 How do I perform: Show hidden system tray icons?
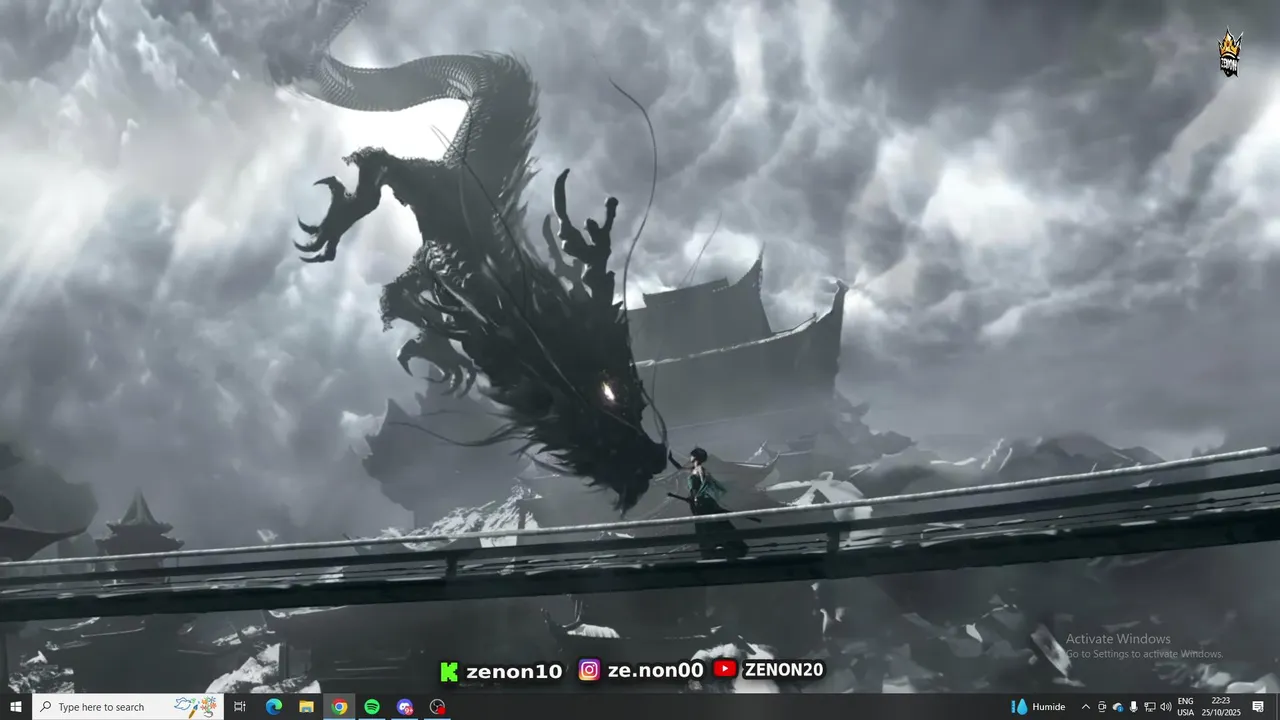(1086, 707)
